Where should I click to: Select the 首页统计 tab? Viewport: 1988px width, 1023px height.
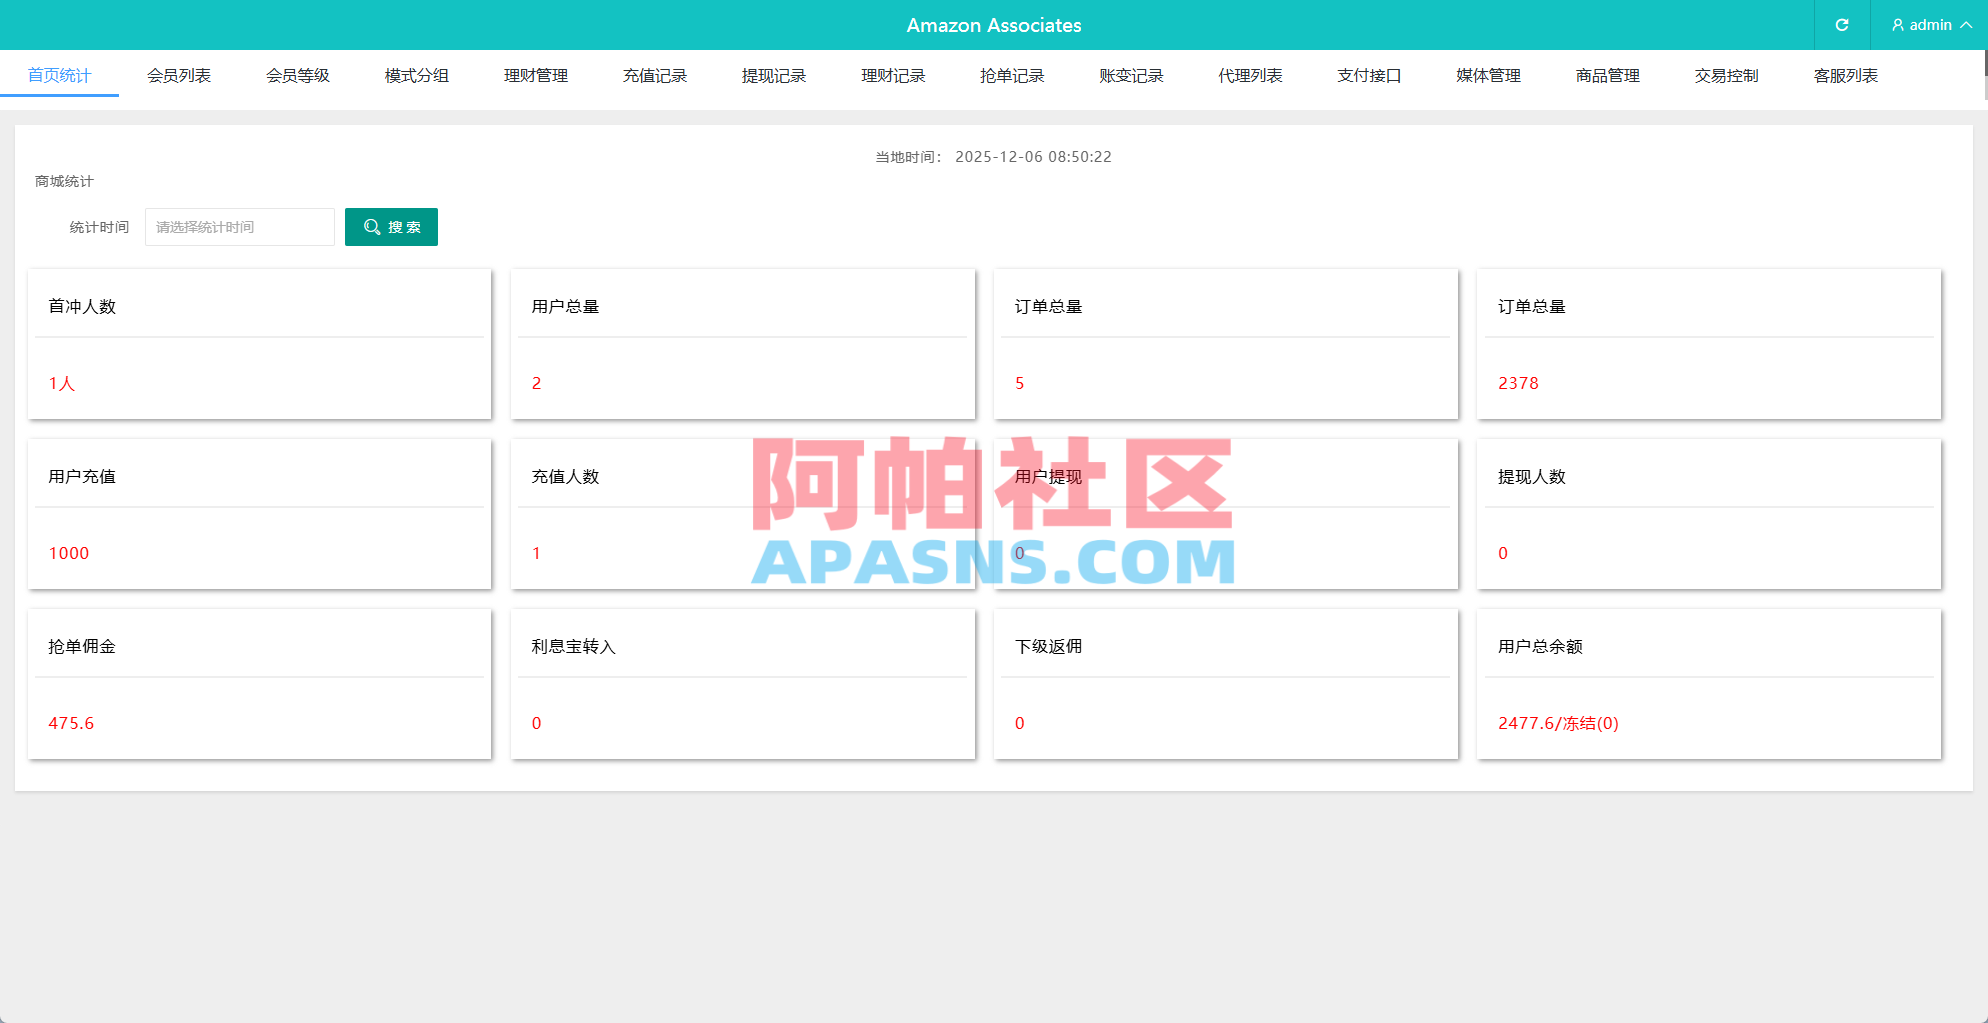pyautogui.click(x=59, y=76)
